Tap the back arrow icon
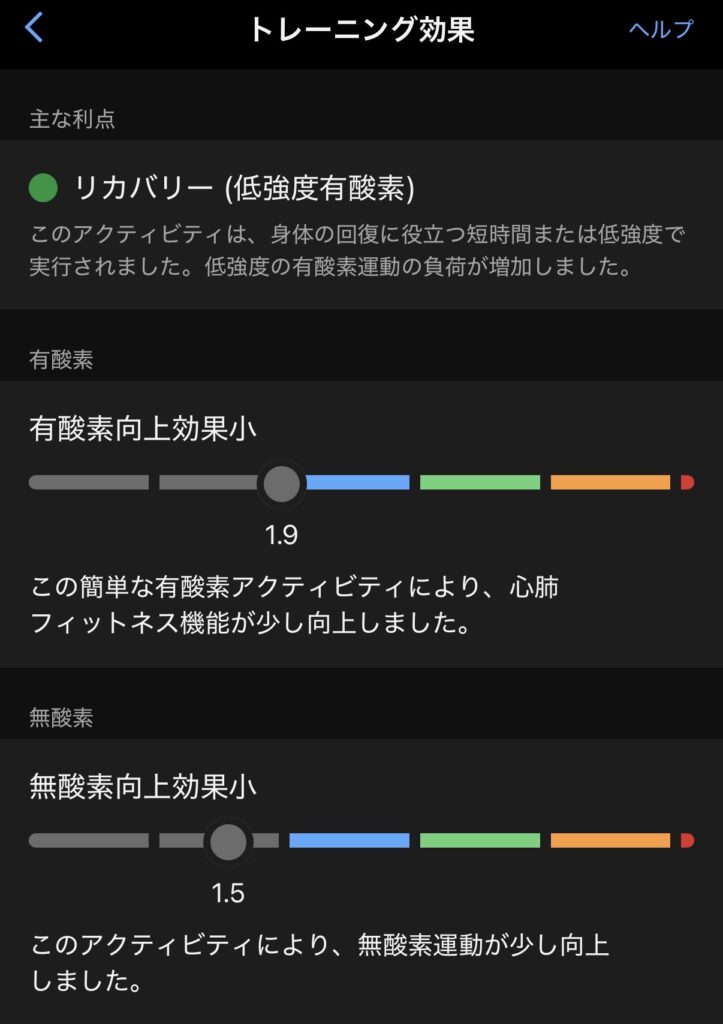This screenshot has height=1024, width=723. click(x=34, y=28)
